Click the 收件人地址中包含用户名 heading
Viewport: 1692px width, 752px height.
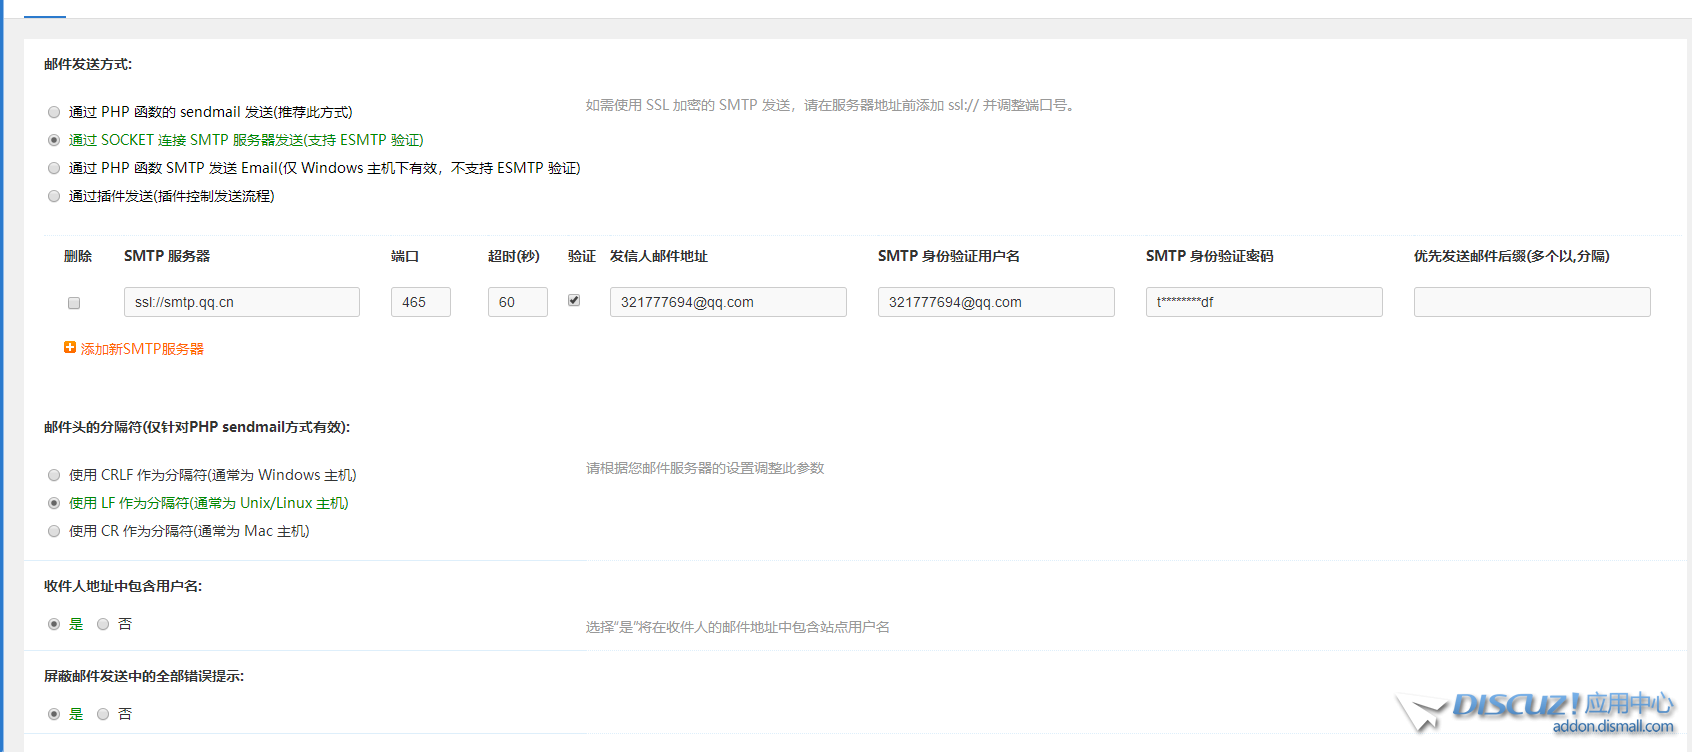coord(123,586)
